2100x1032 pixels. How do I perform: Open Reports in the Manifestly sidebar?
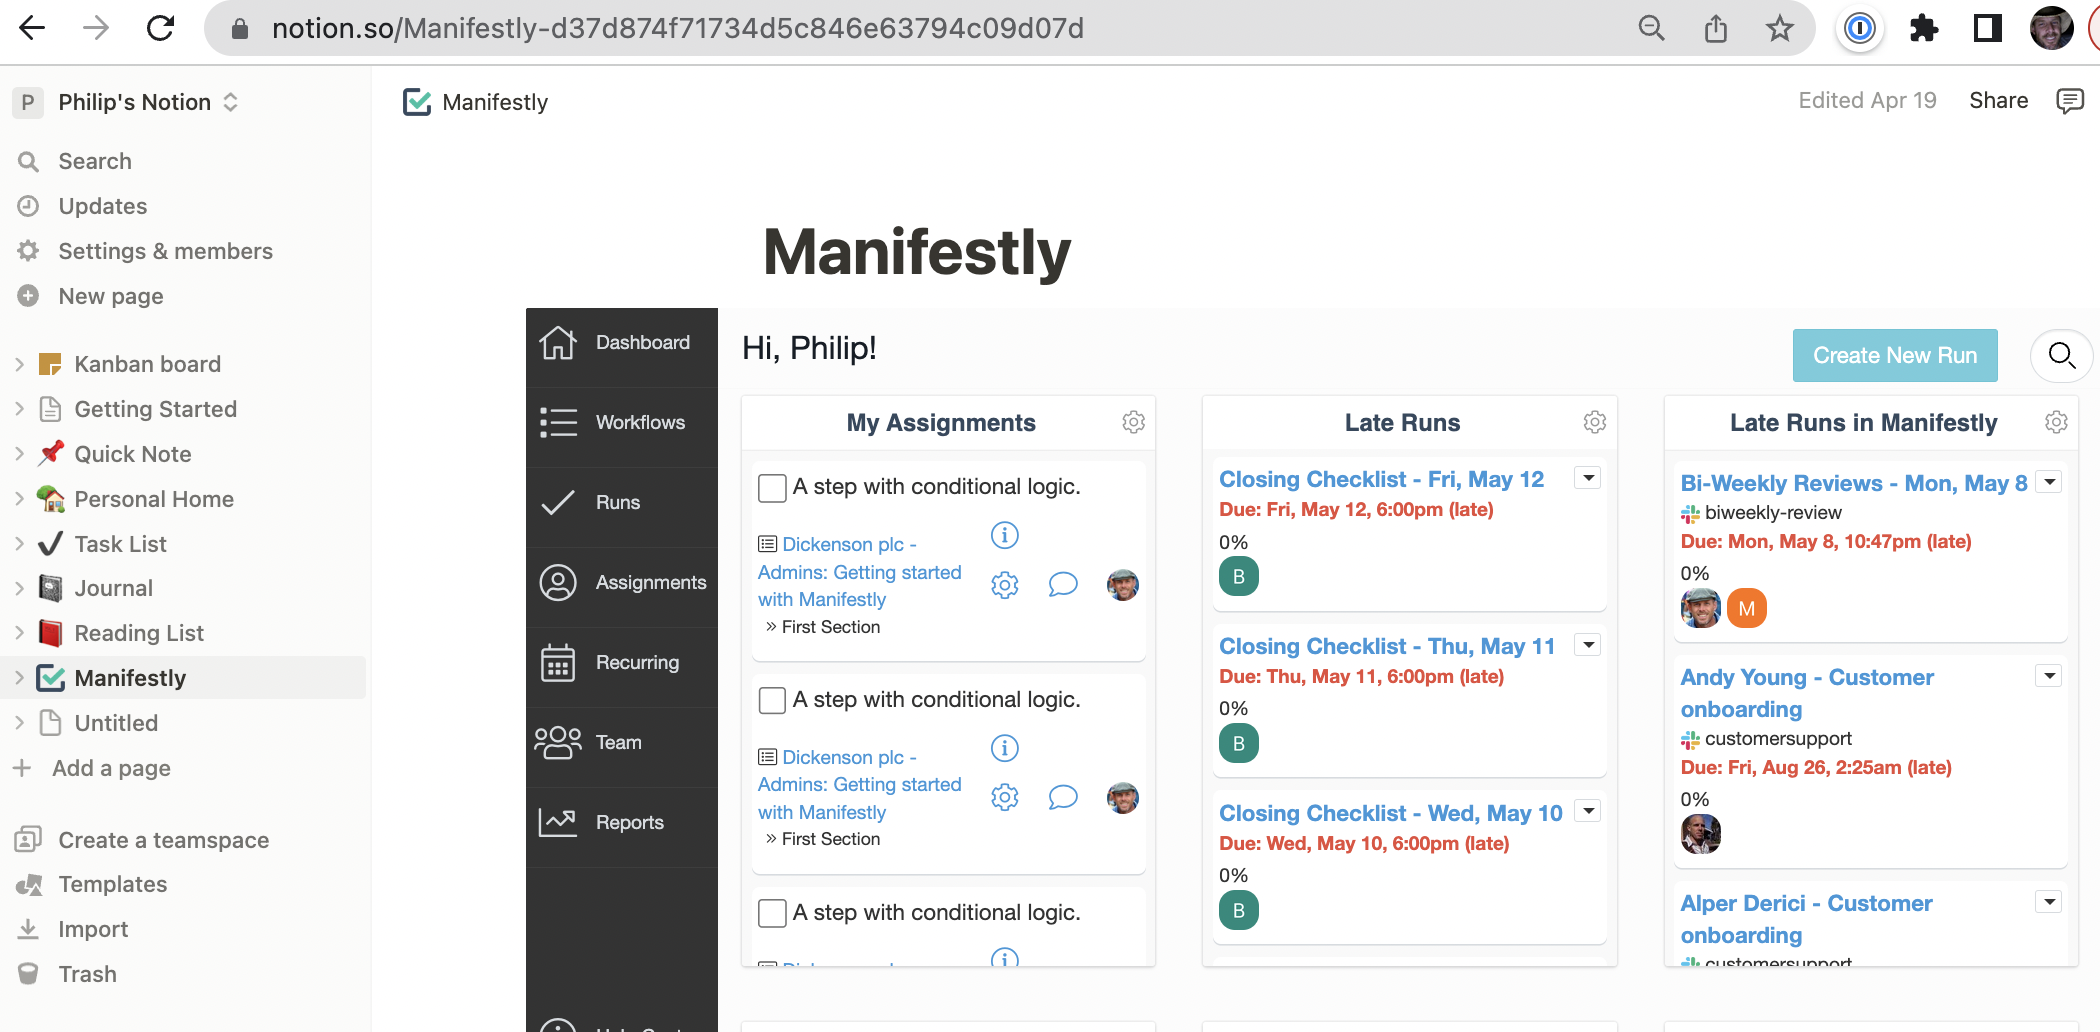click(x=622, y=823)
